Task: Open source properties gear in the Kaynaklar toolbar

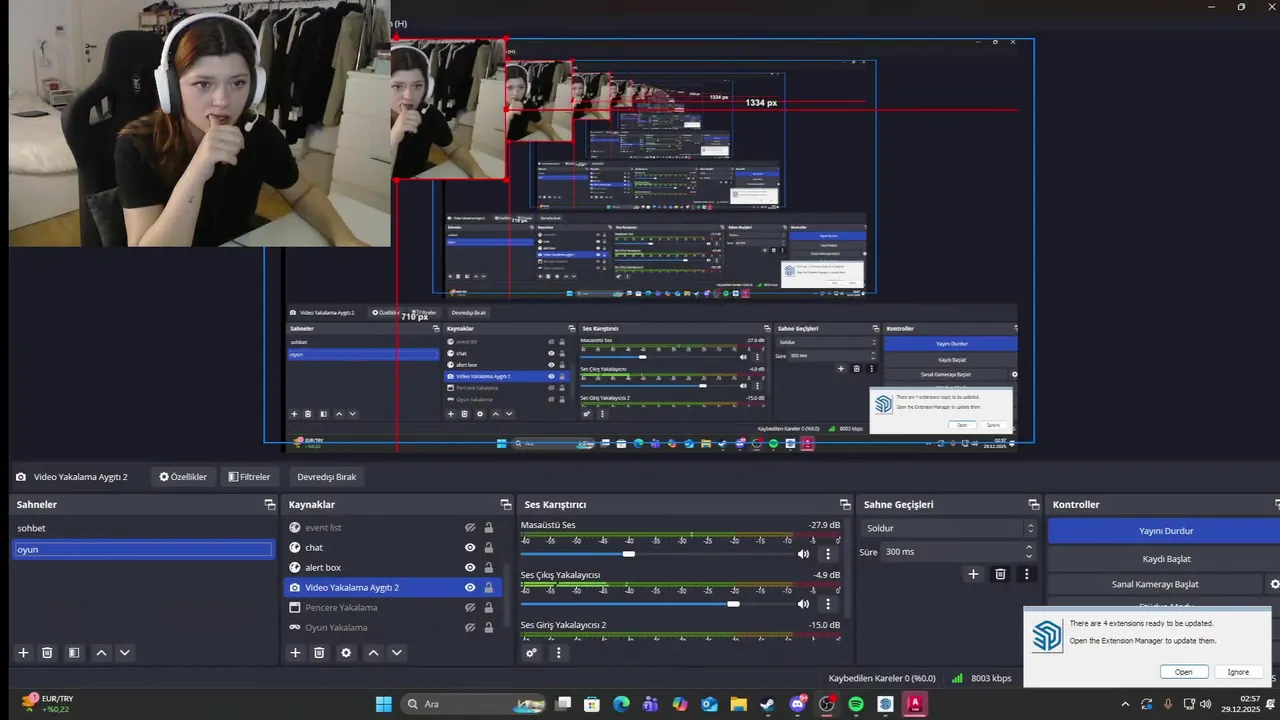Action: click(346, 652)
